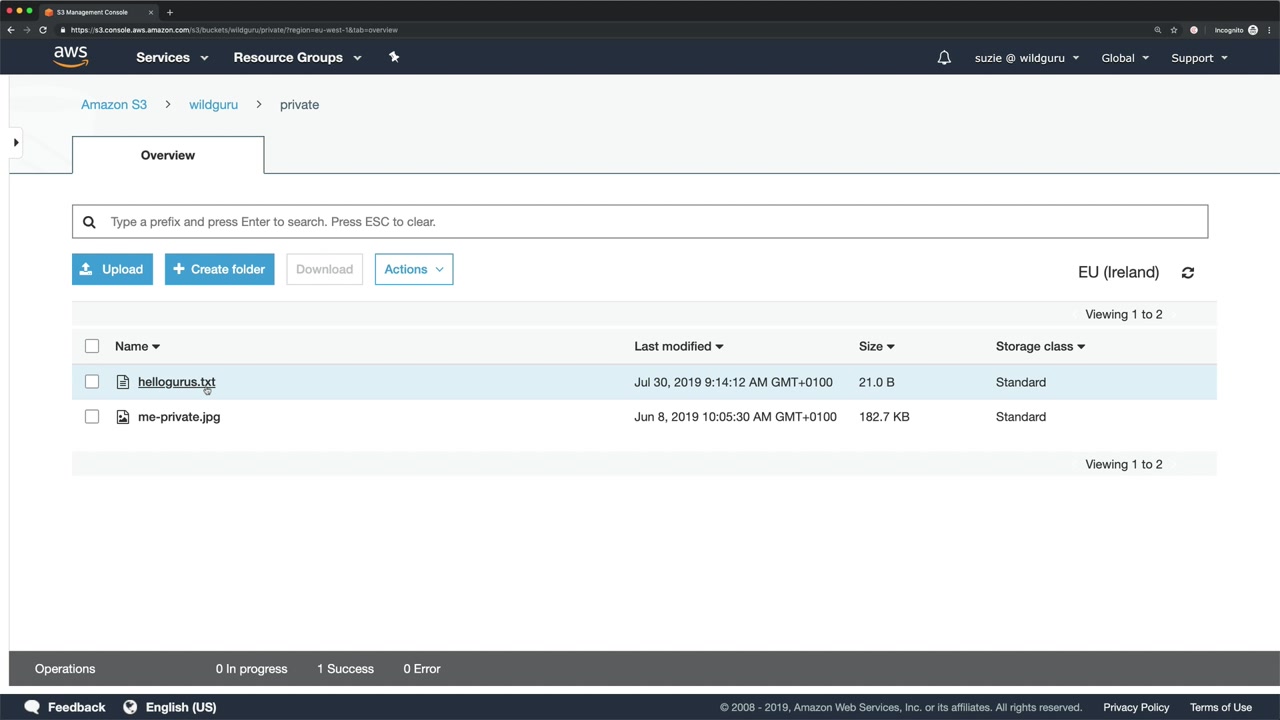Open the hellogurus.txt file link
This screenshot has width=1280, height=720.
pyautogui.click(x=176, y=382)
